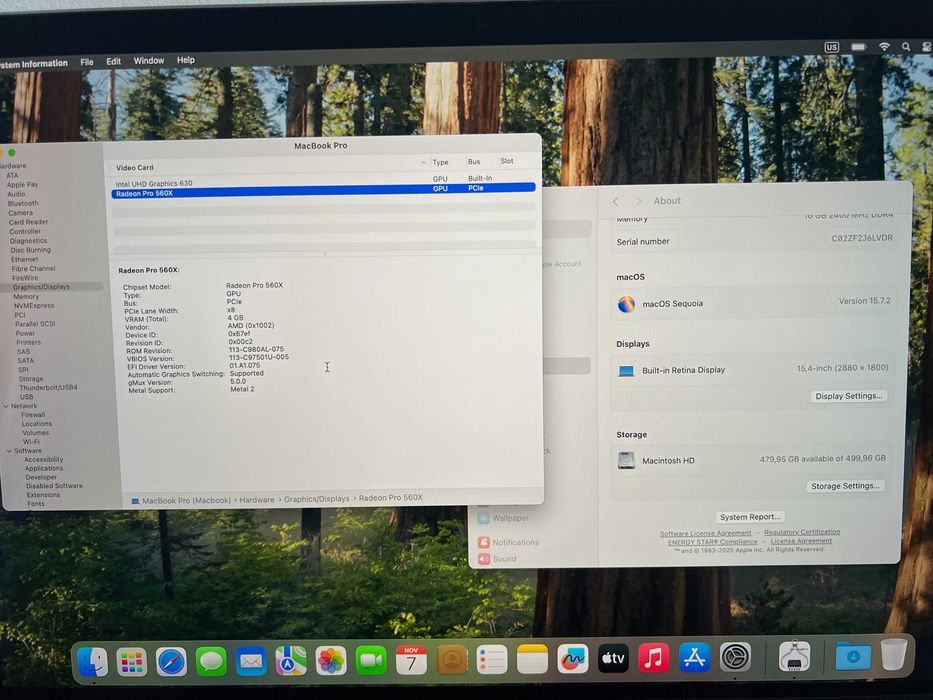Click serial number C02ZF2J6LVDR
This screenshot has height=700, width=933.
click(862, 238)
